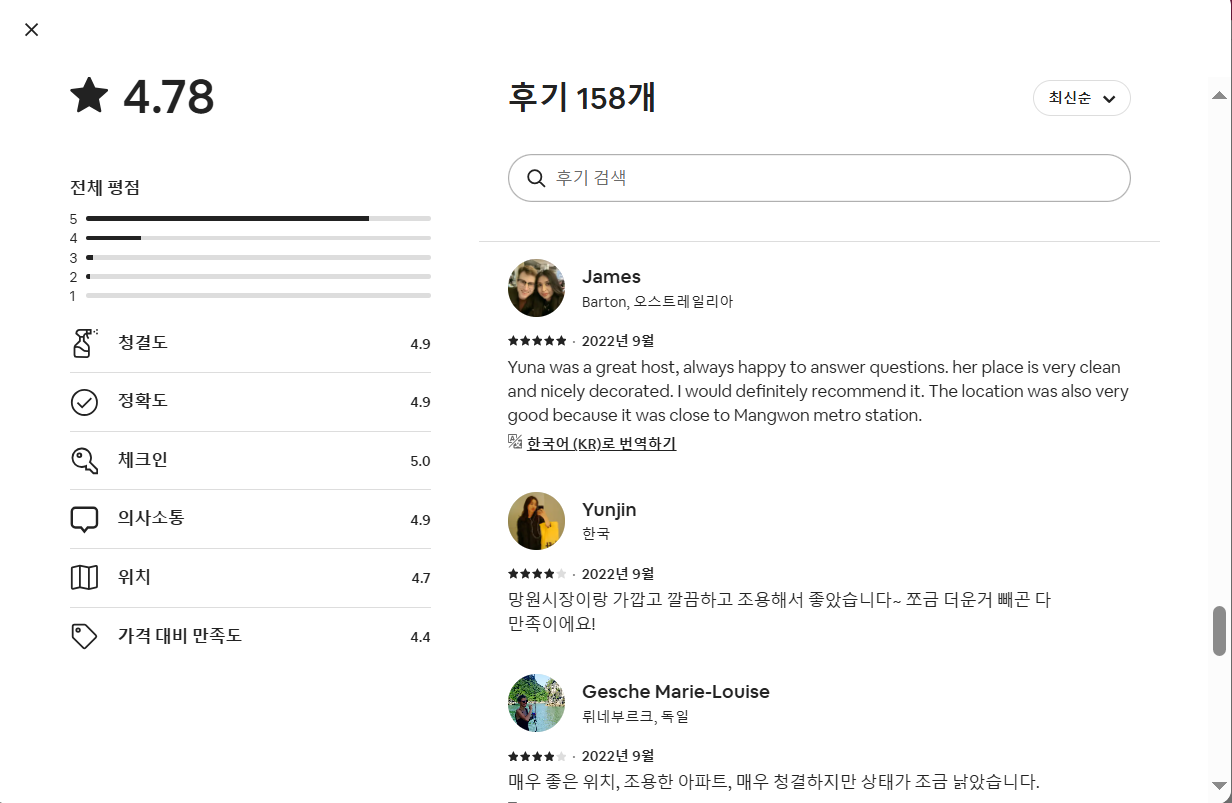Open James's profile photo
The width and height of the screenshot is (1232, 803).
tap(537, 288)
